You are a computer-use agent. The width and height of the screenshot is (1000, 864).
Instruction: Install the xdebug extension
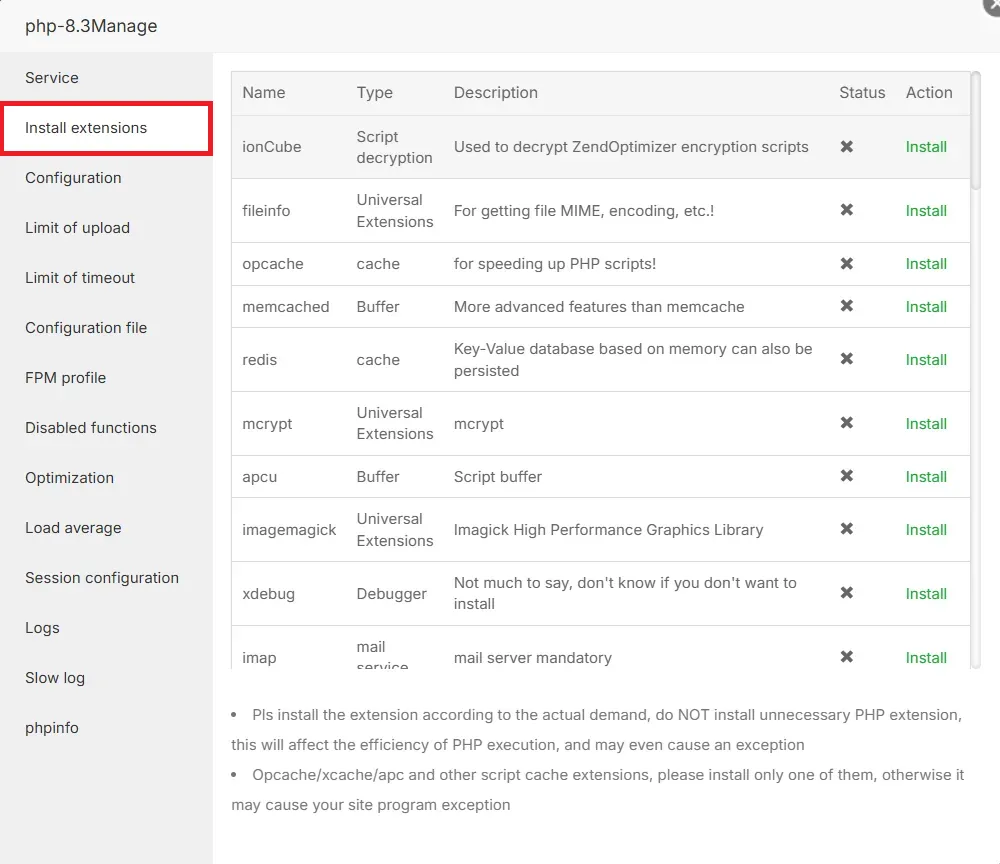point(925,594)
